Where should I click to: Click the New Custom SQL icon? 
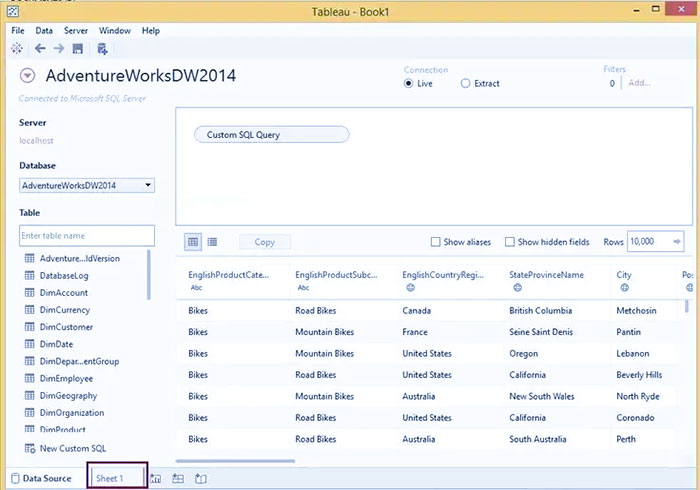point(30,448)
